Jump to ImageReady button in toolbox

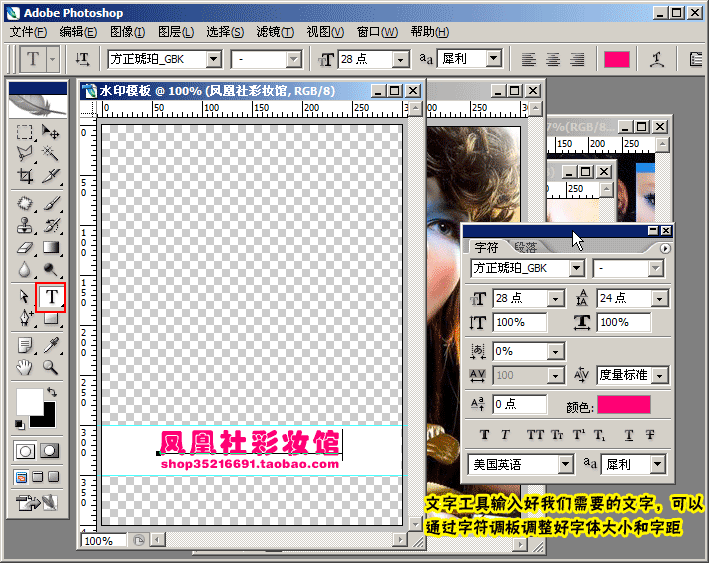coord(36,502)
